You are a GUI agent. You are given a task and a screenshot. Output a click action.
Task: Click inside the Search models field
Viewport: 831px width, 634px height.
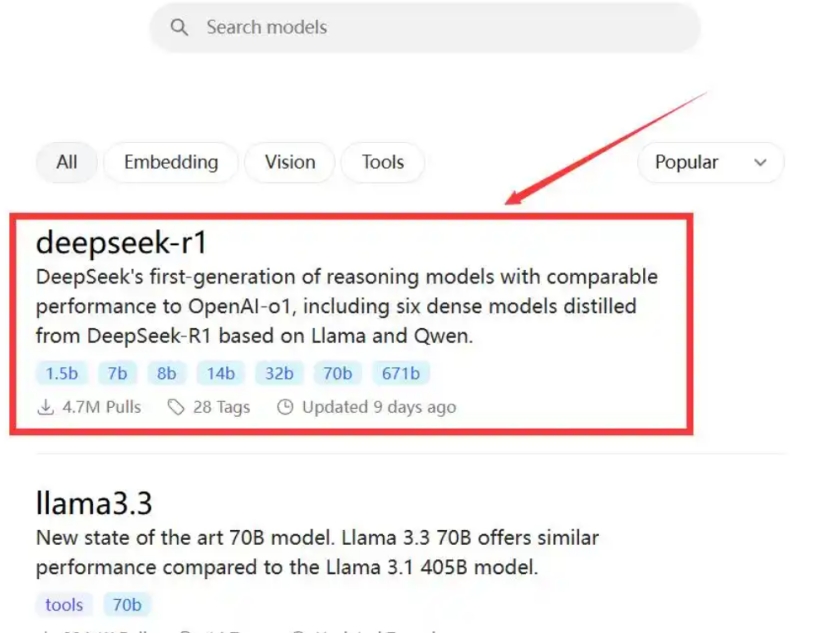coord(430,28)
